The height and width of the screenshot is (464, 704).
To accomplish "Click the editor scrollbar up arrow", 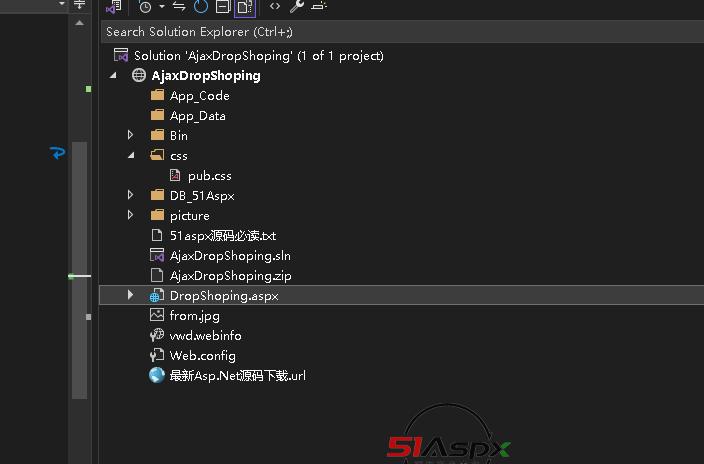I will [x=79, y=23].
